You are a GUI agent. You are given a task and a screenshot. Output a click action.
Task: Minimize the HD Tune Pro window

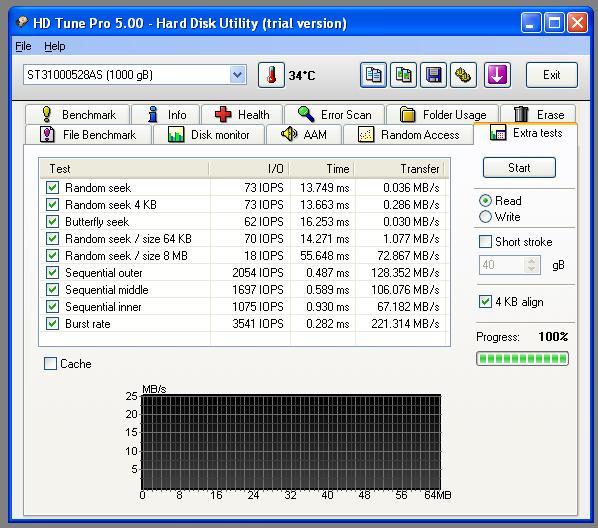(x=531, y=23)
